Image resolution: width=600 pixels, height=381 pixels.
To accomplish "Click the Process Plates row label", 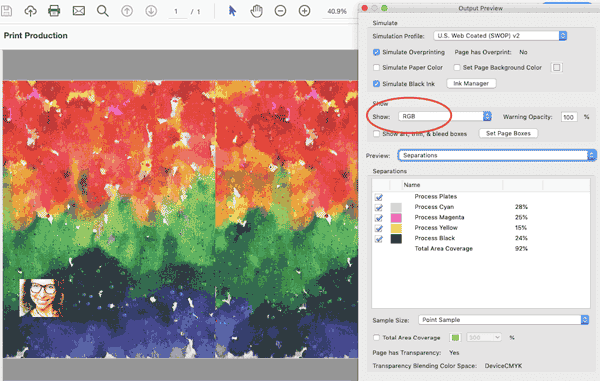I will [435, 197].
